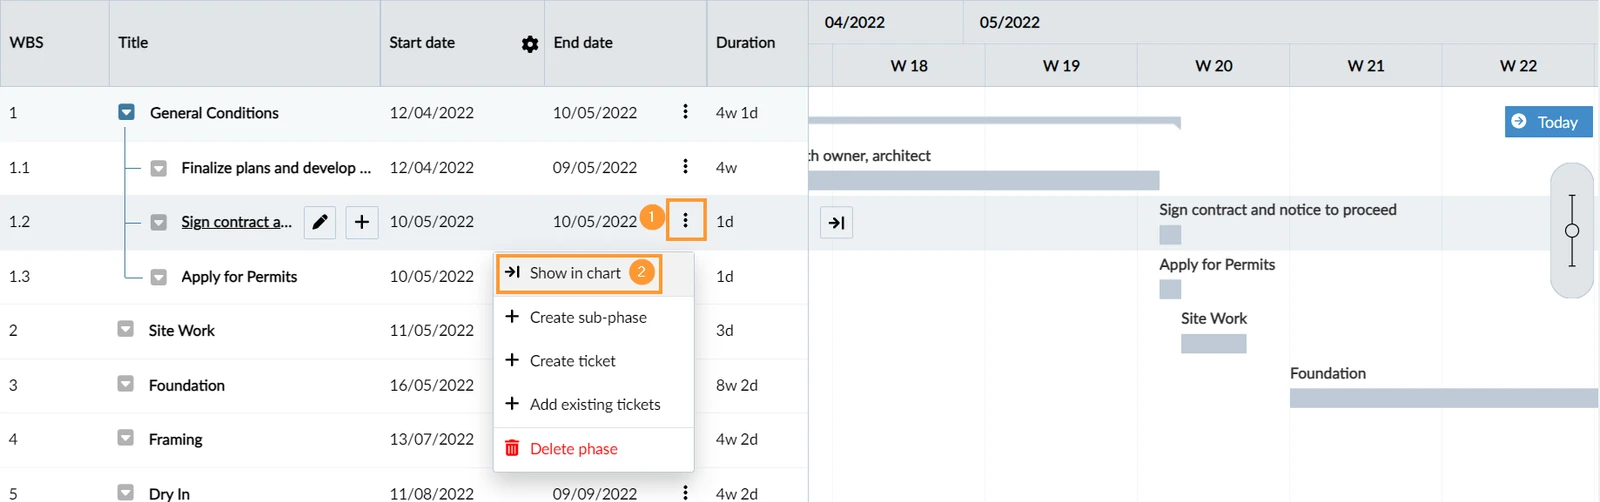Image resolution: width=1600 pixels, height=502 pixels.
Task: Add sub-item with plus icon on row 1.2
Action: [362, 222]
